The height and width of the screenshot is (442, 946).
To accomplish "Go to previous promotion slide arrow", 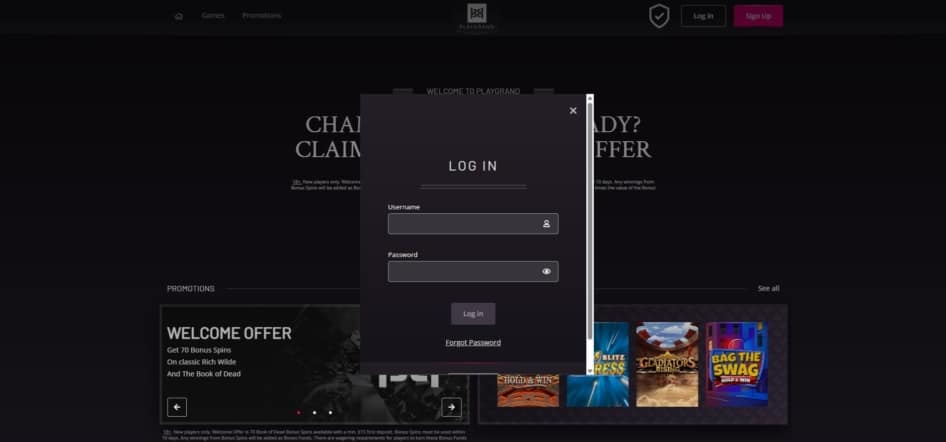I will (x=177, y=407).
